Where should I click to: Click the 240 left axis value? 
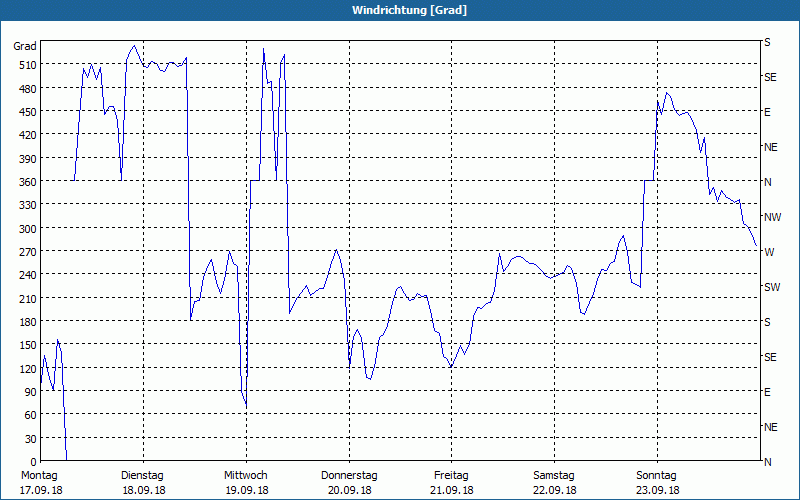28,276
